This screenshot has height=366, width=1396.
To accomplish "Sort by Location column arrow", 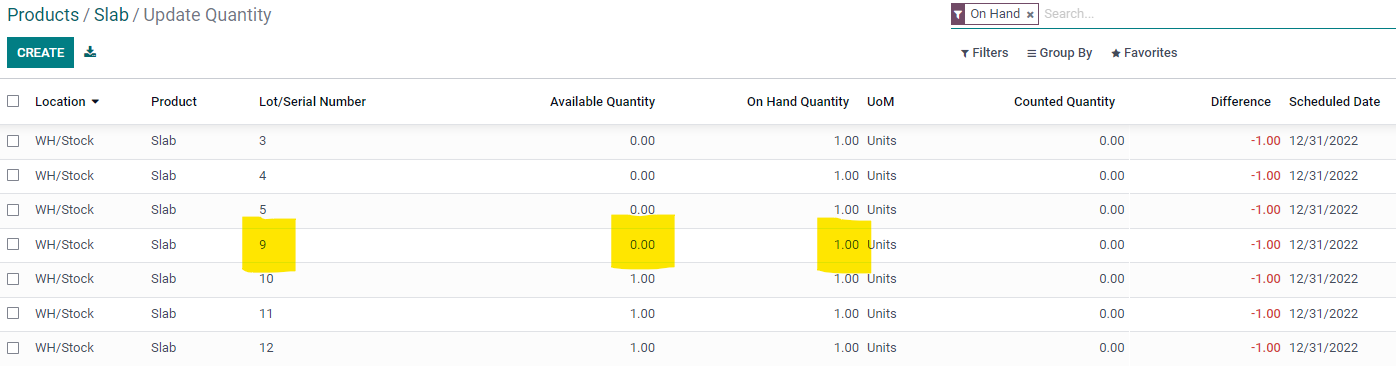I will tap(95, 102).
